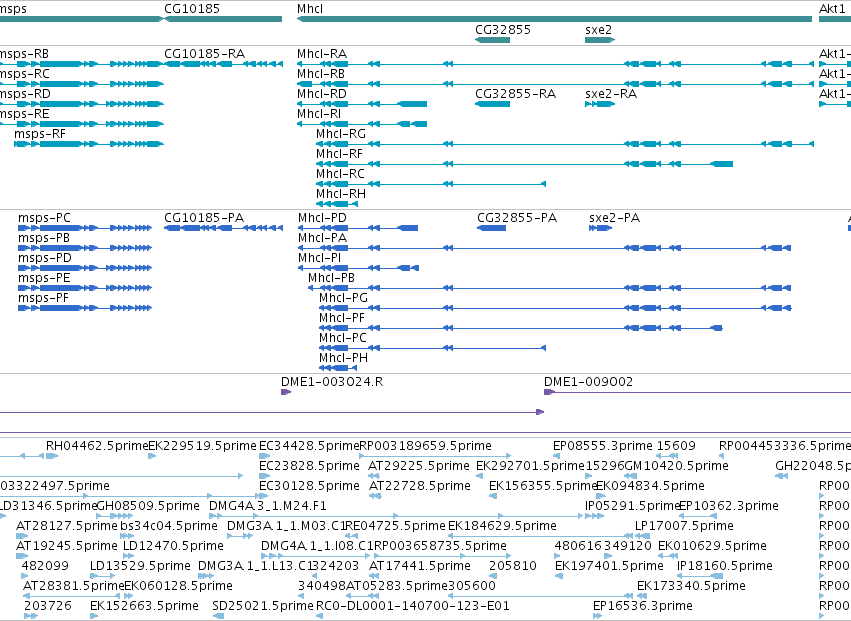Click transcript CG32855-RA label
Viewport: 851px width, 621px height.
[515, 94]
